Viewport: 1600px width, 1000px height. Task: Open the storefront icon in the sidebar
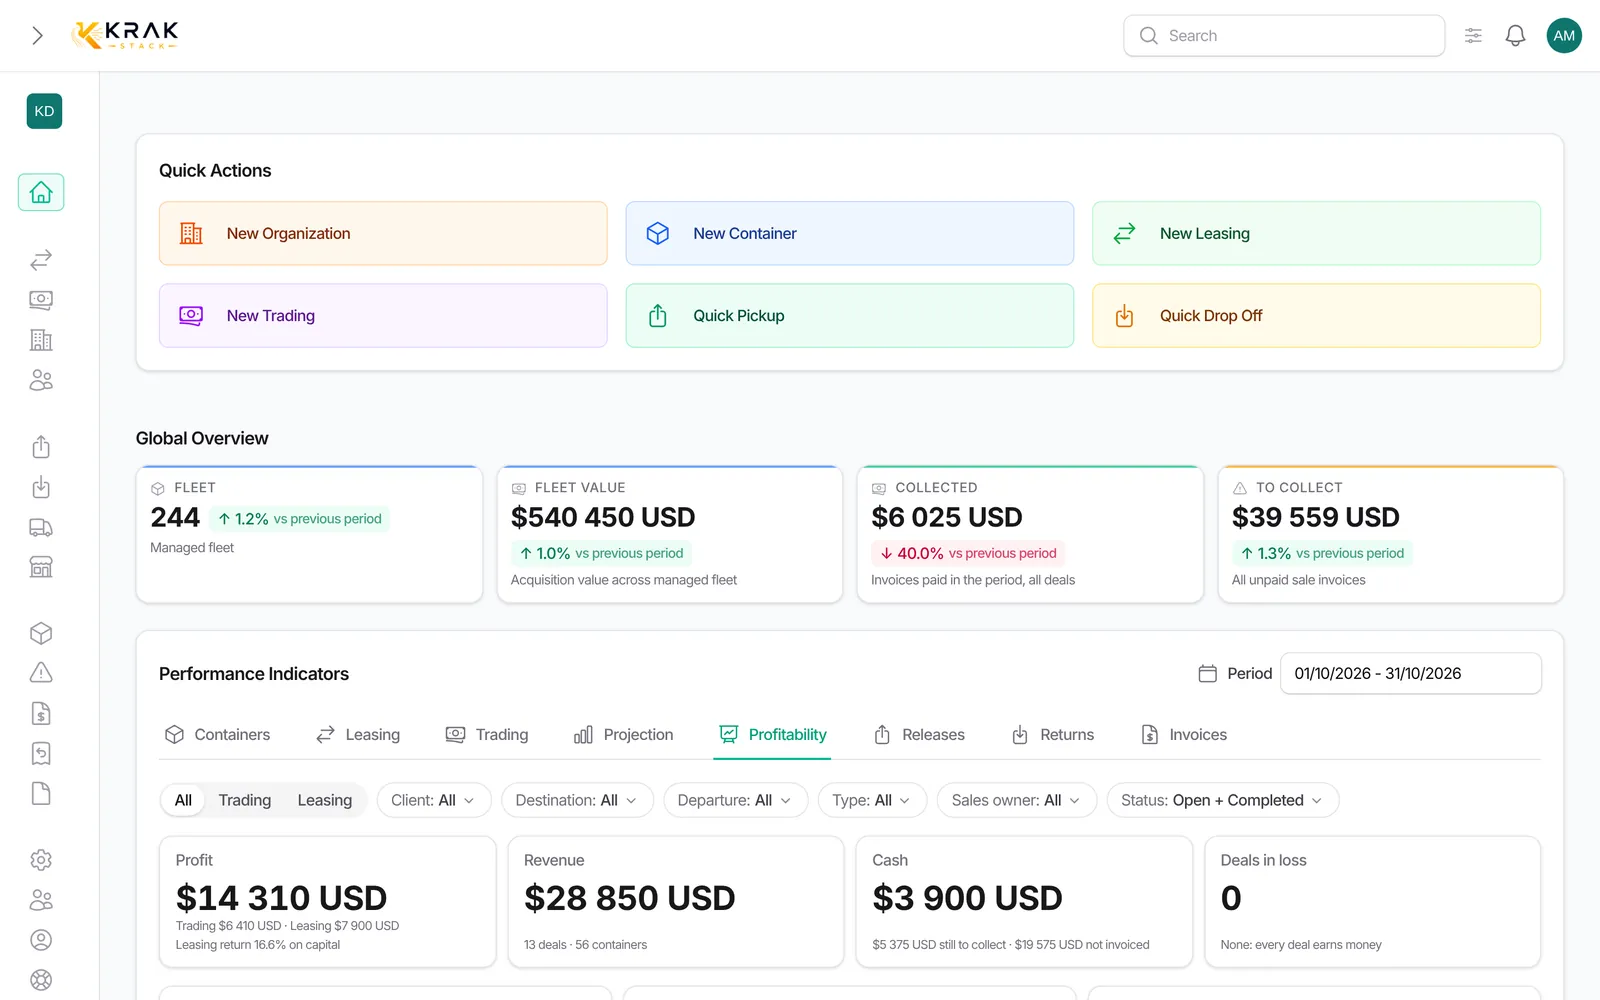point(41,567)
